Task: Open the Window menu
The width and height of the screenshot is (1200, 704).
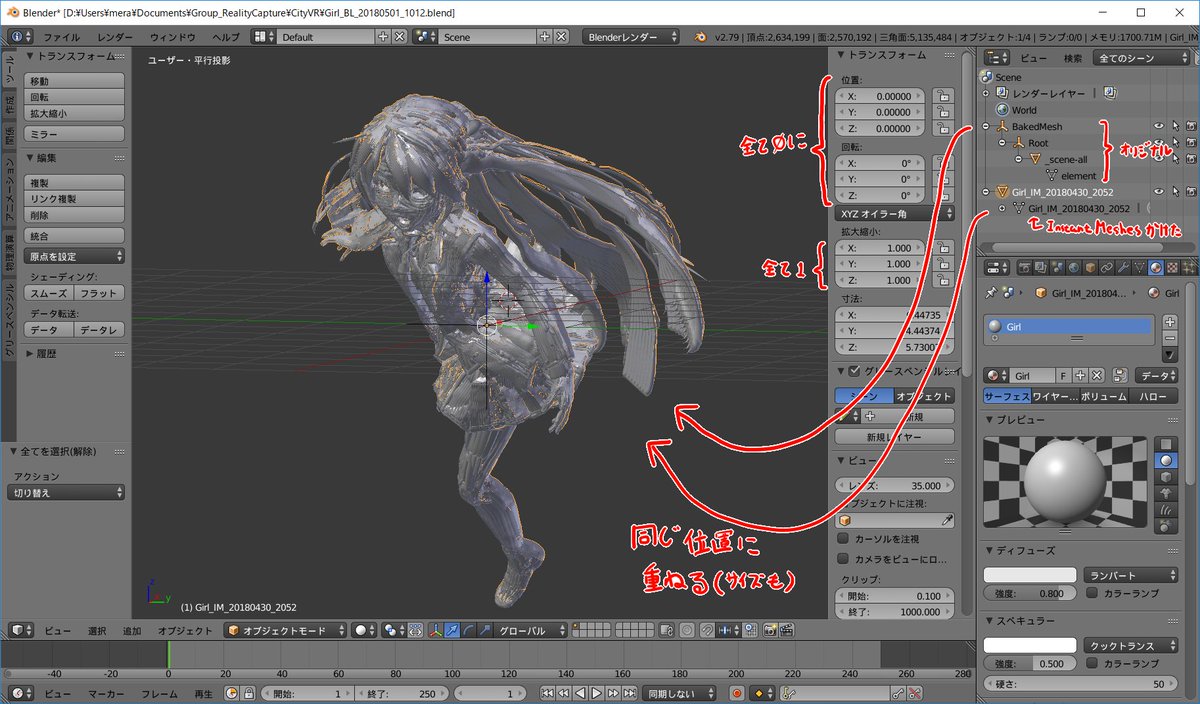Action: 173,36
